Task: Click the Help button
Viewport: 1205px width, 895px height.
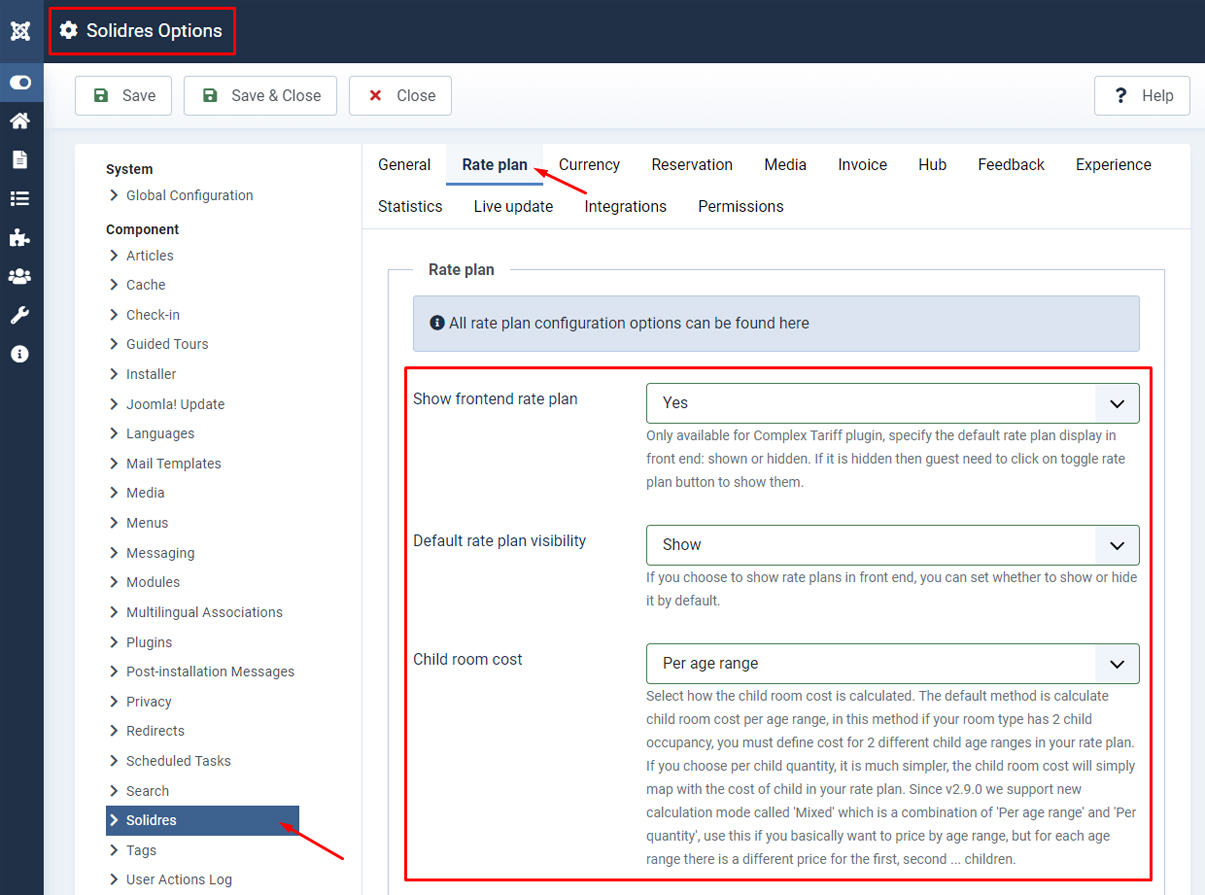Action: tap(1142, 96)
